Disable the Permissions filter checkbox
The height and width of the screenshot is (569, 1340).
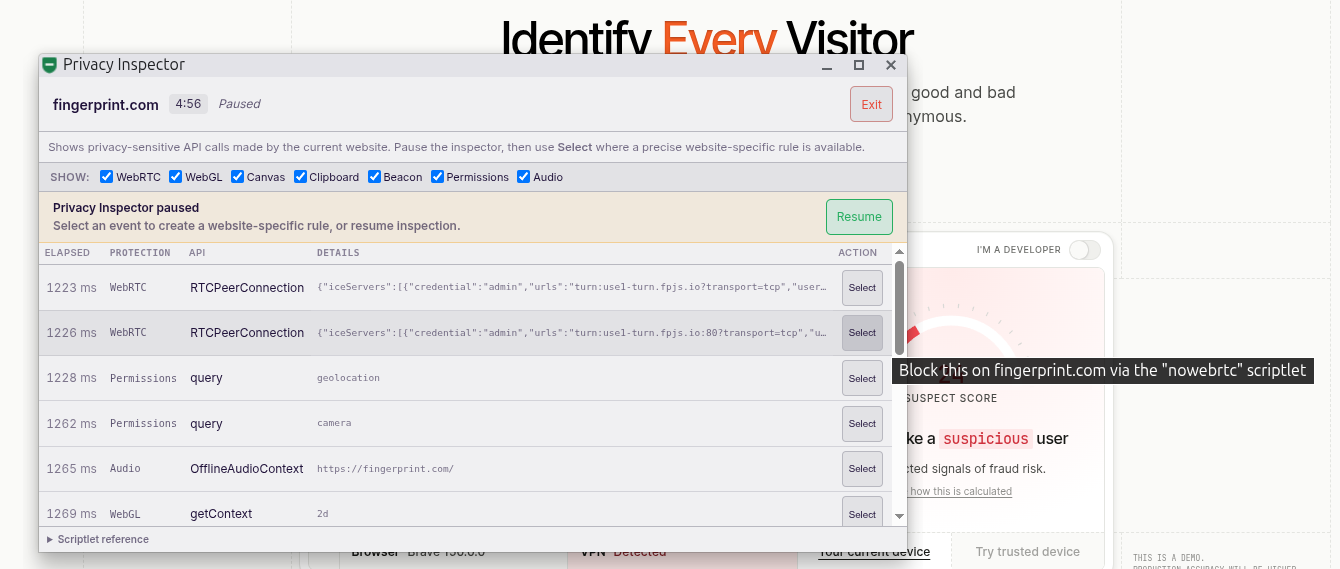click(x=437, y=177)
